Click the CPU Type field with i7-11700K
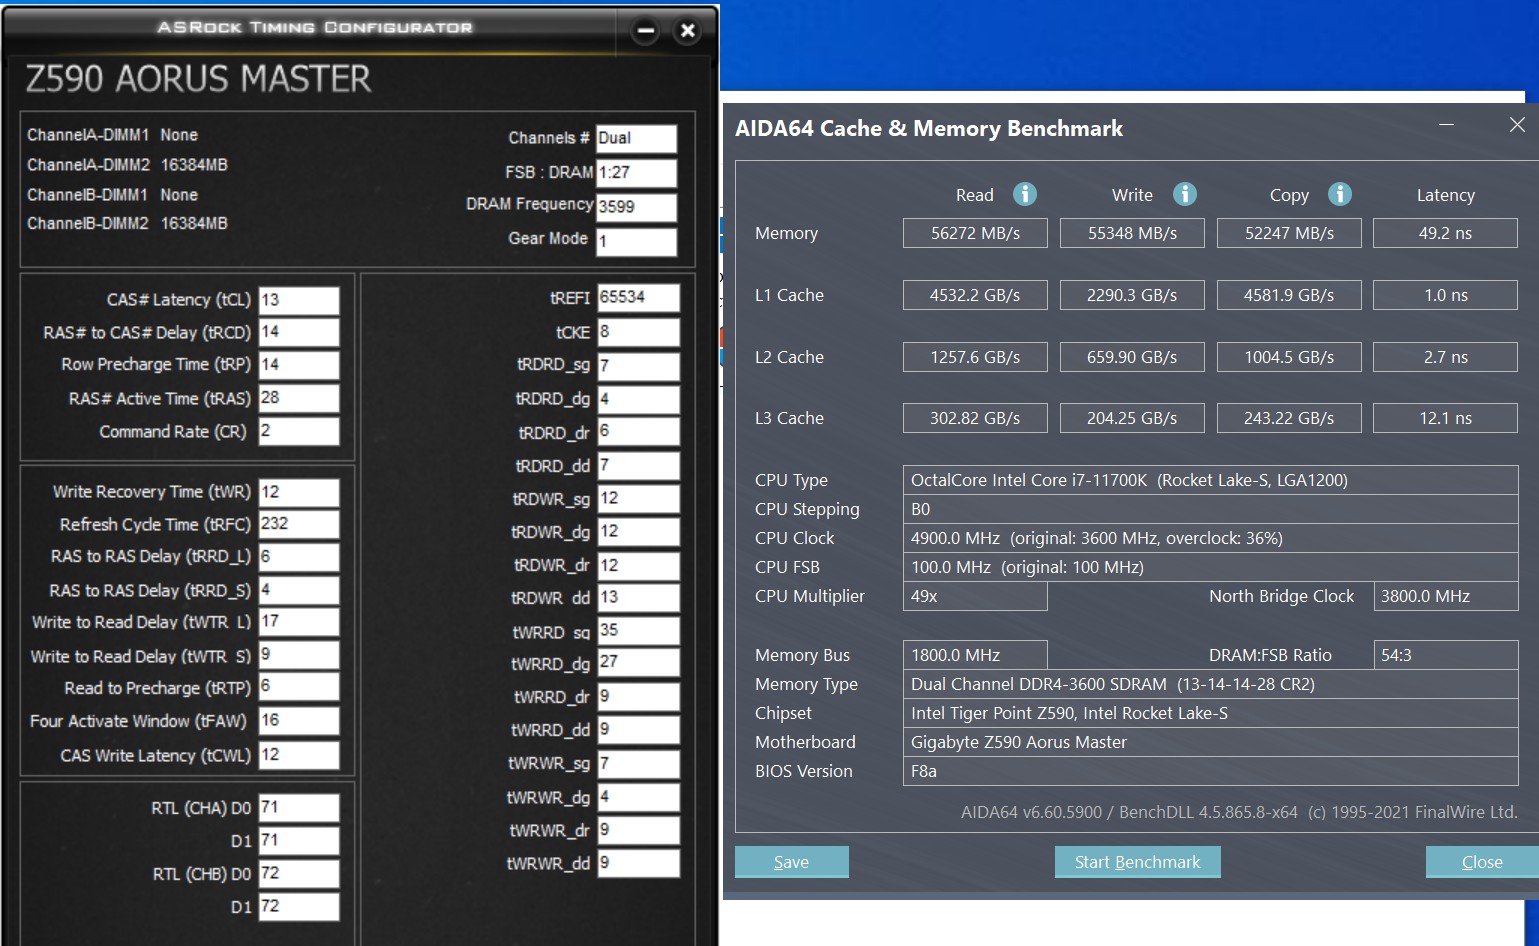The image size is (1539, 946). [x=1210, y=480]
